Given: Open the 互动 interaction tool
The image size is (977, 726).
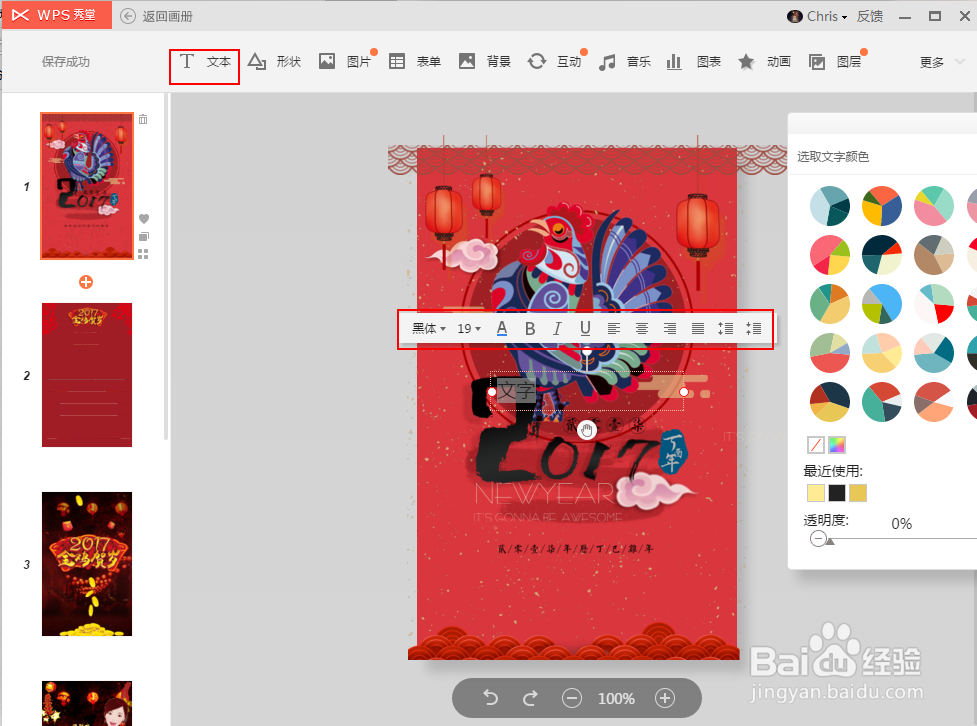Looking at the screenshot, I should pos(554,62).
